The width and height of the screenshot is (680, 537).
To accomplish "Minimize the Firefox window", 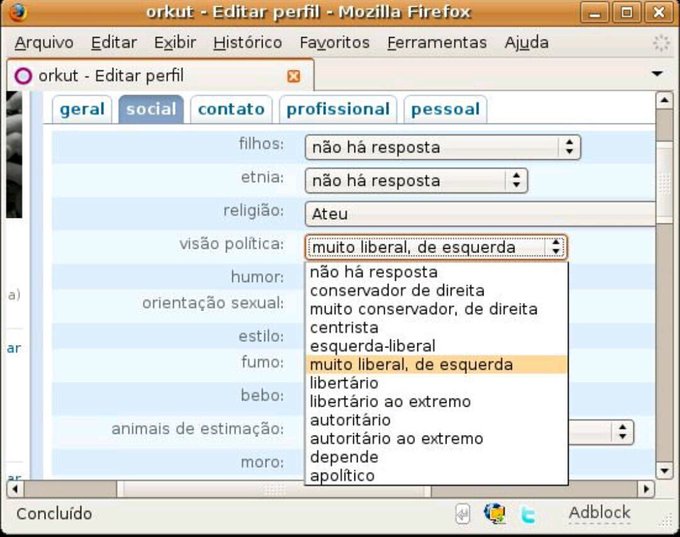I will [x=595, y=13].
